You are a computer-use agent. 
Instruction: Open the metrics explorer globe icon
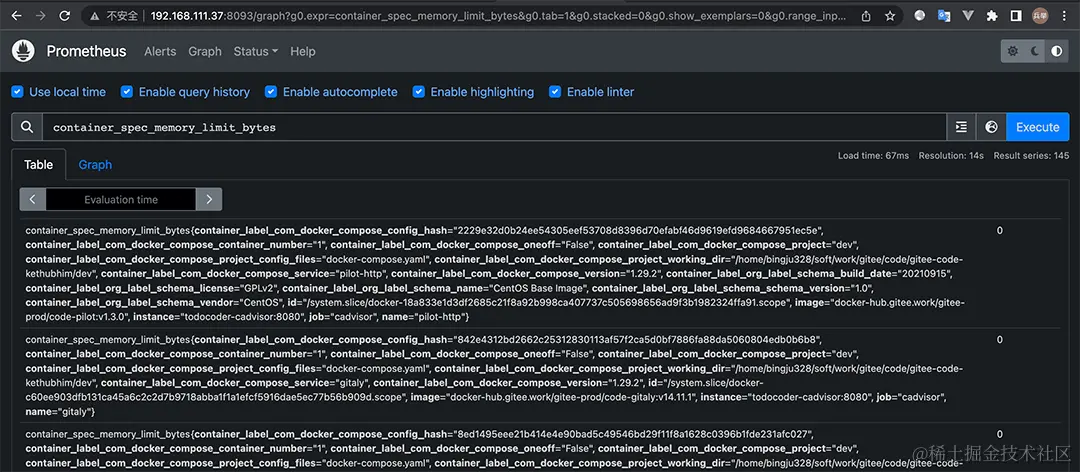coord(991,127)
